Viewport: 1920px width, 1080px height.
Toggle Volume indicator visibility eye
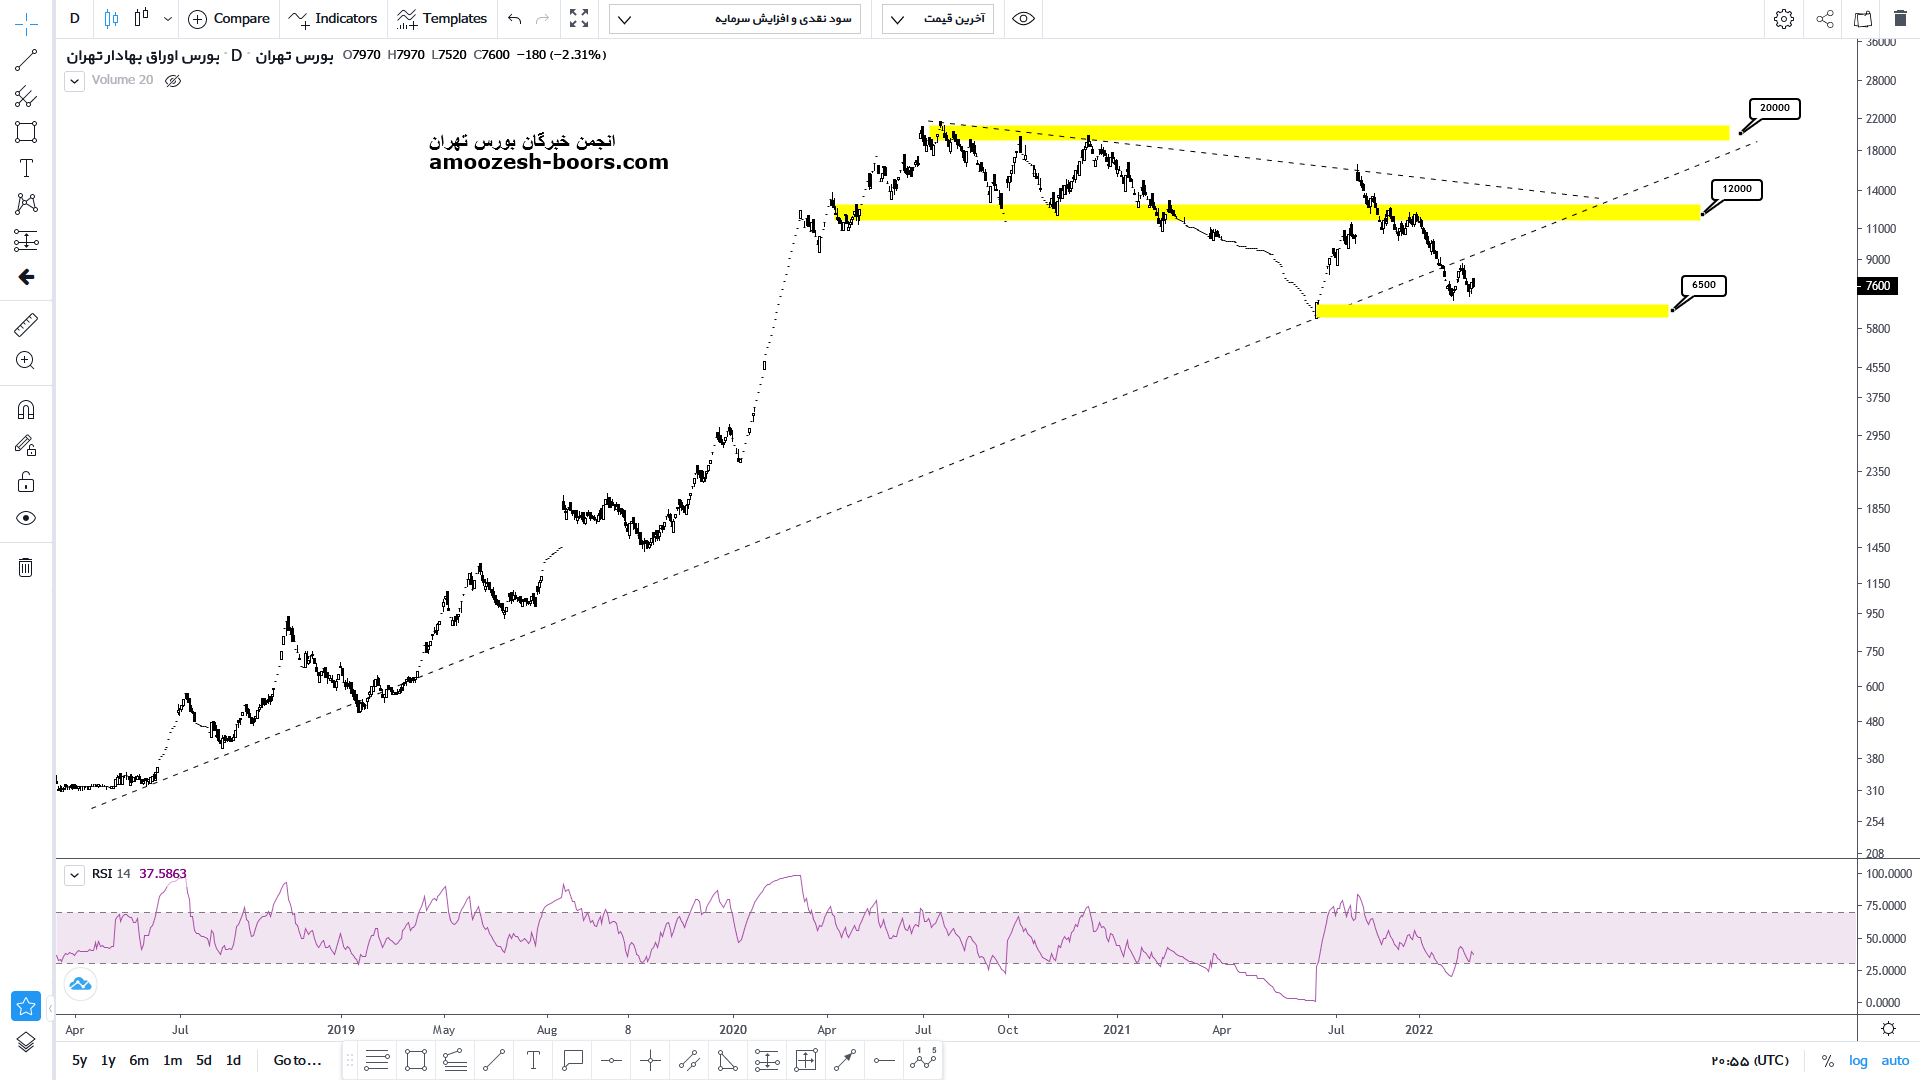[173, 81]
